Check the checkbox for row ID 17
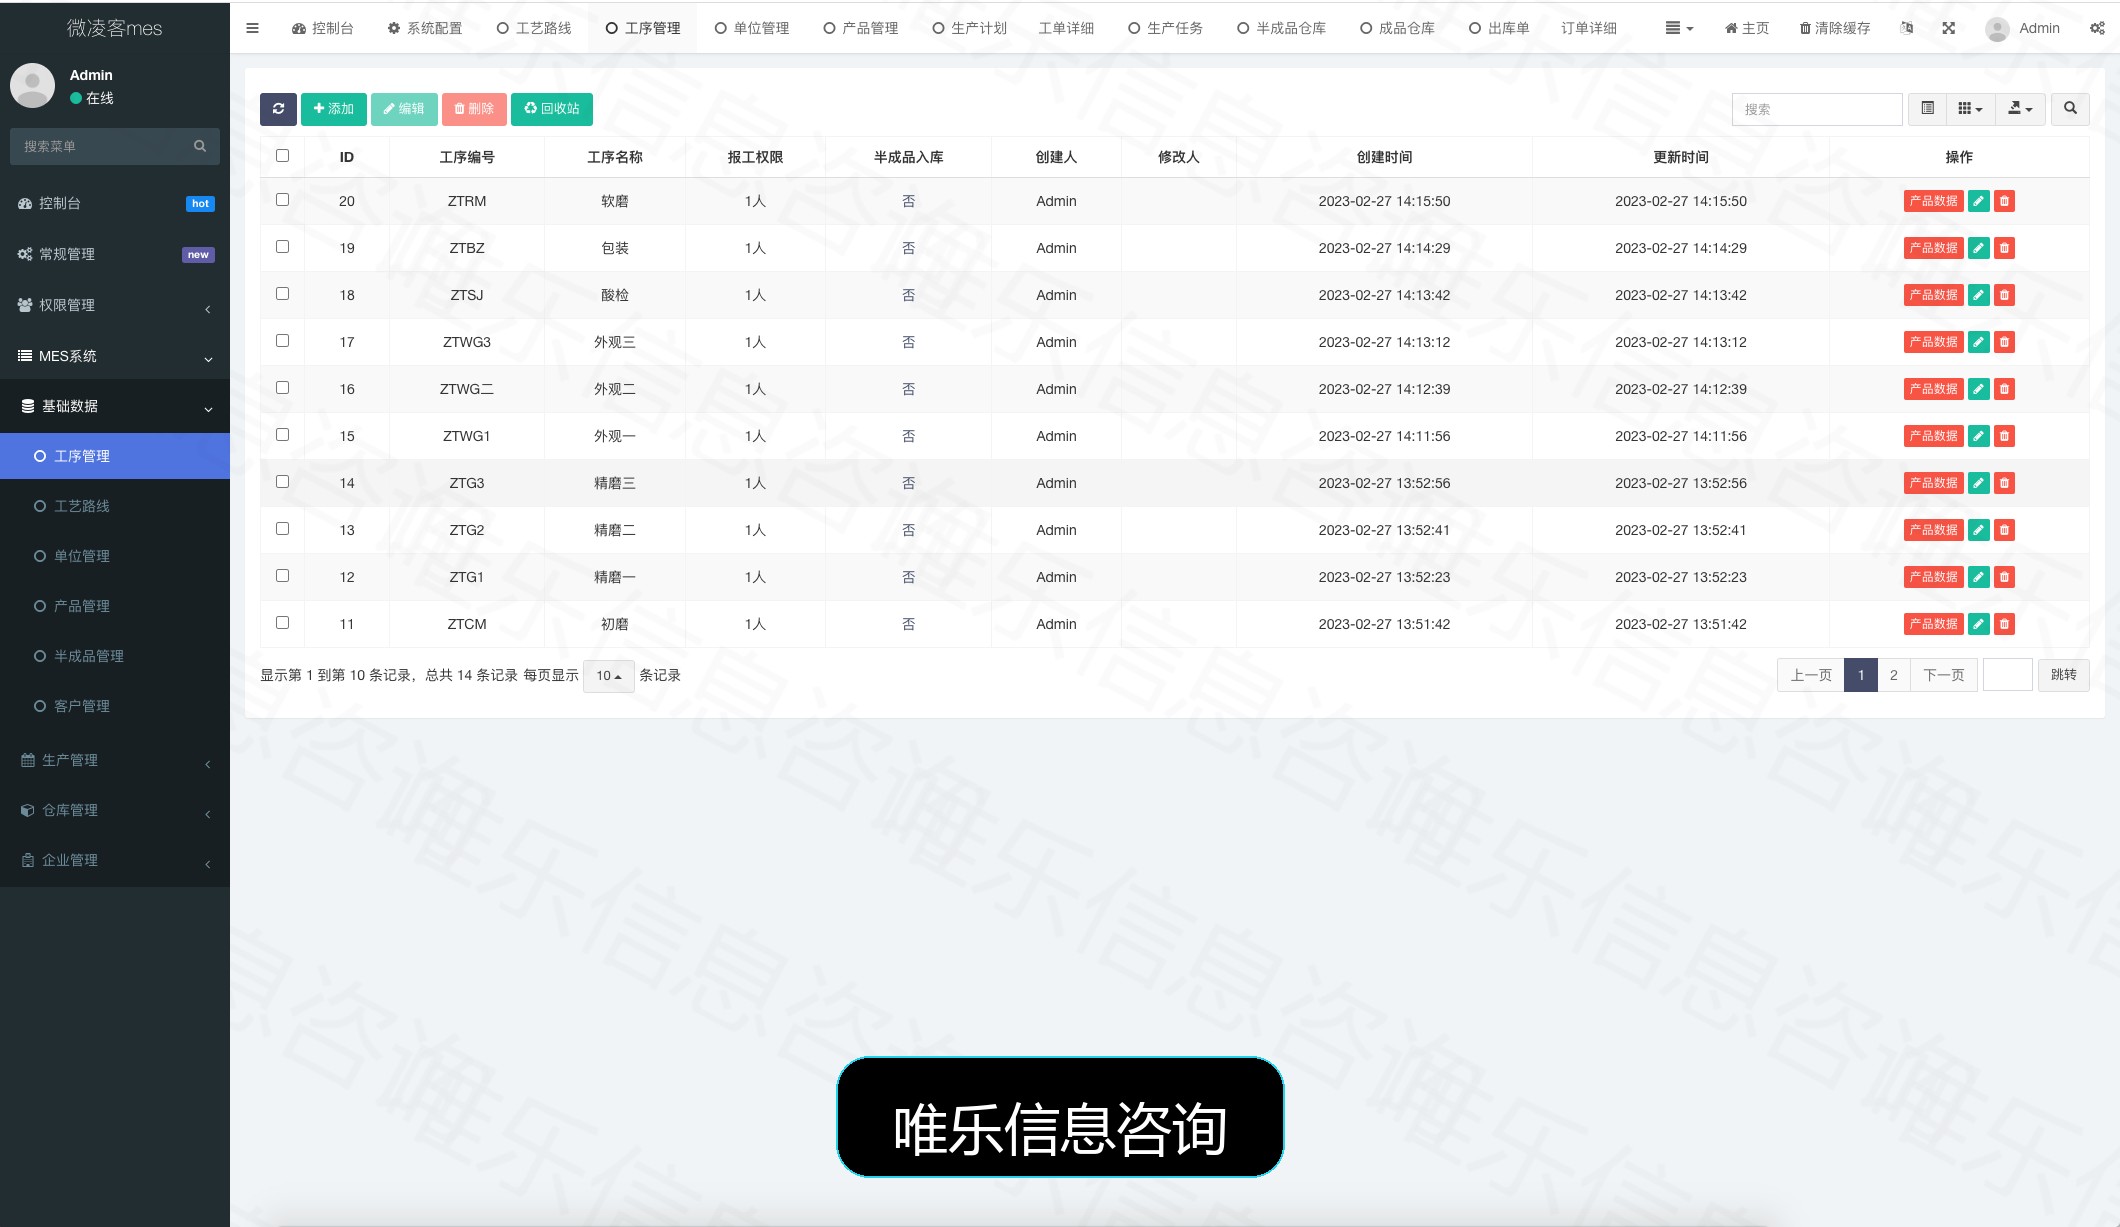 pos(282,341)
